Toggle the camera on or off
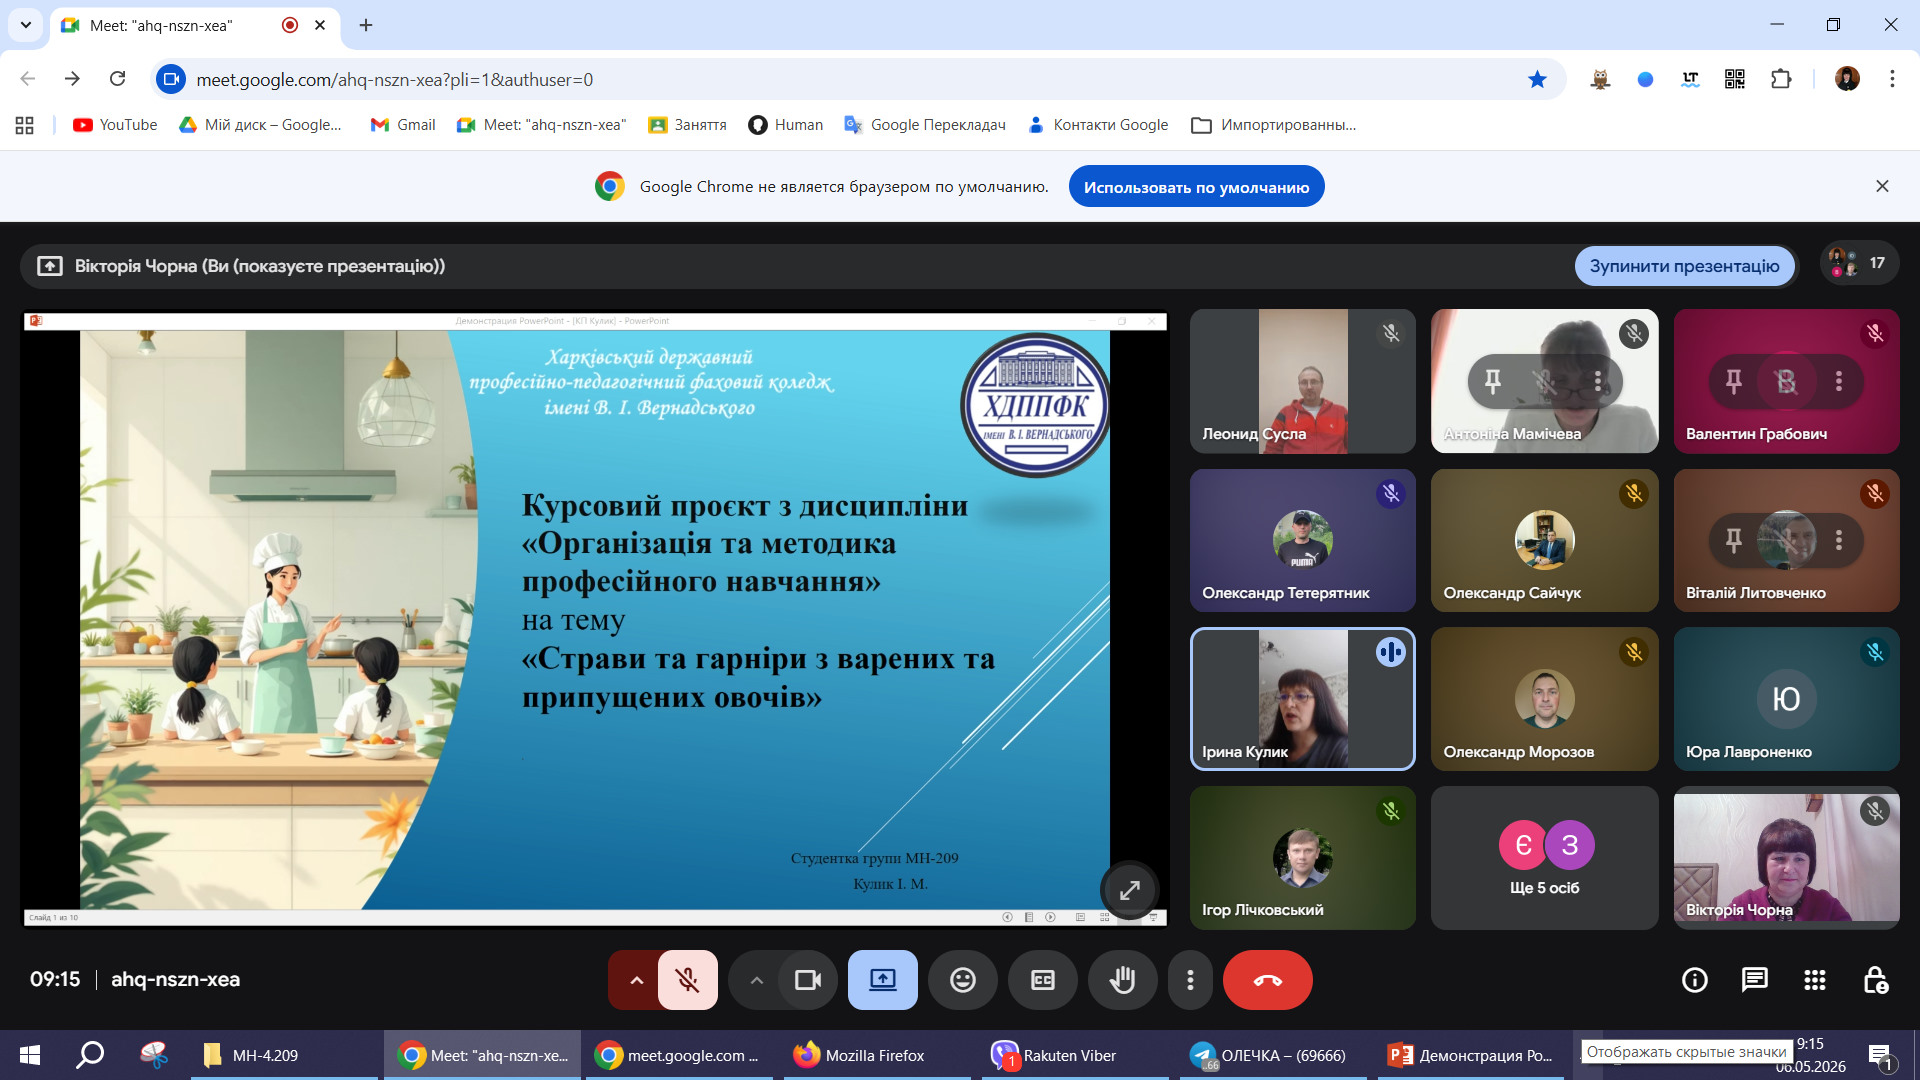The image size is (1920, 1080). 807,980
